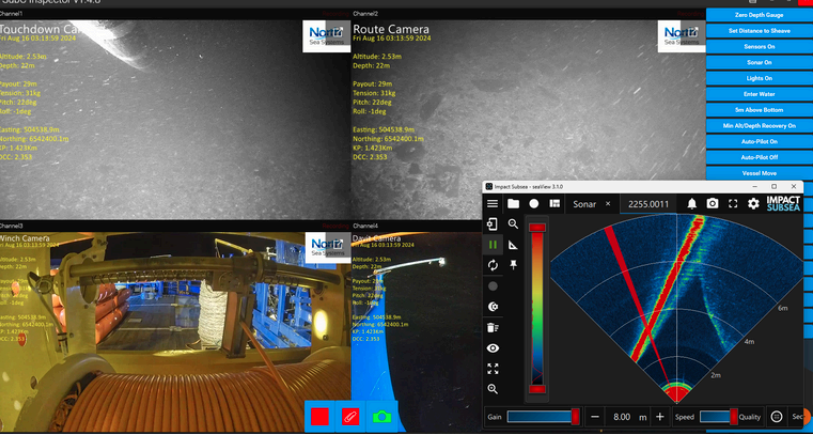Click the Auto-Pilot Off button
This screenshot has height=434, width=814.
(x=759, y=157)
